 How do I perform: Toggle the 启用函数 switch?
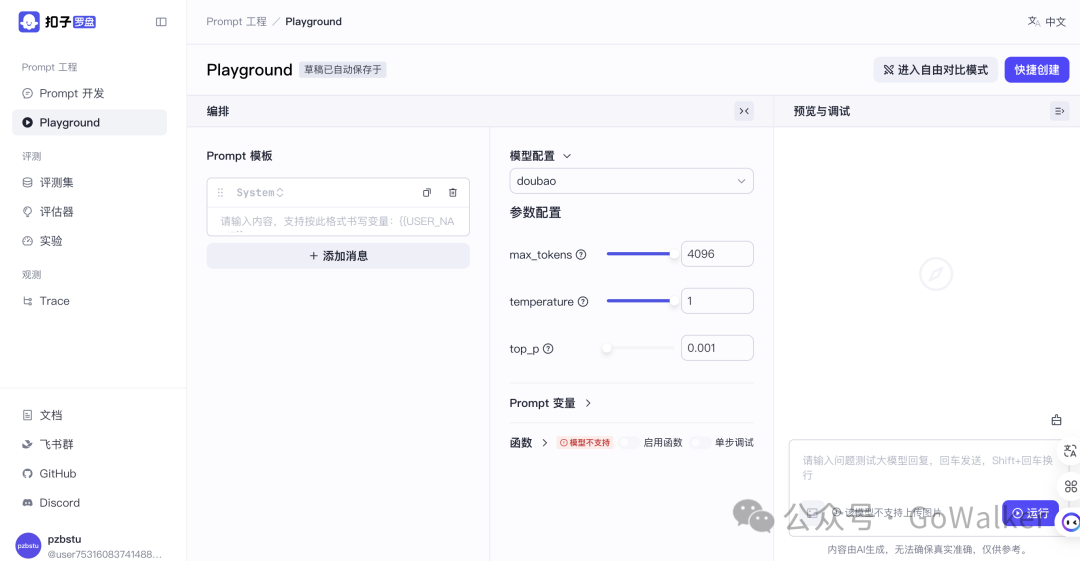coord(628,442)
